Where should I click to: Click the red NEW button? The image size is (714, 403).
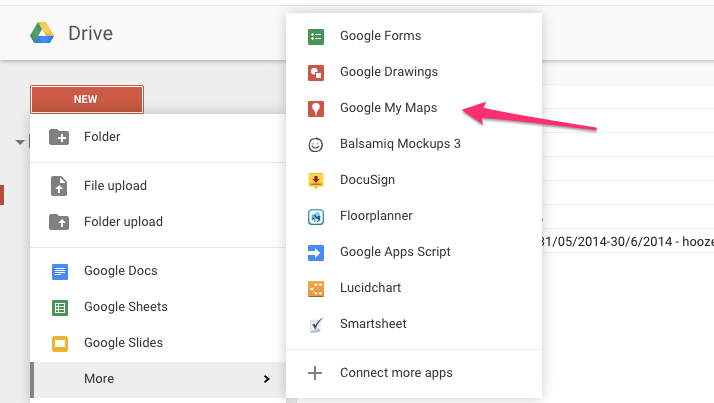(x=87, y=99)
